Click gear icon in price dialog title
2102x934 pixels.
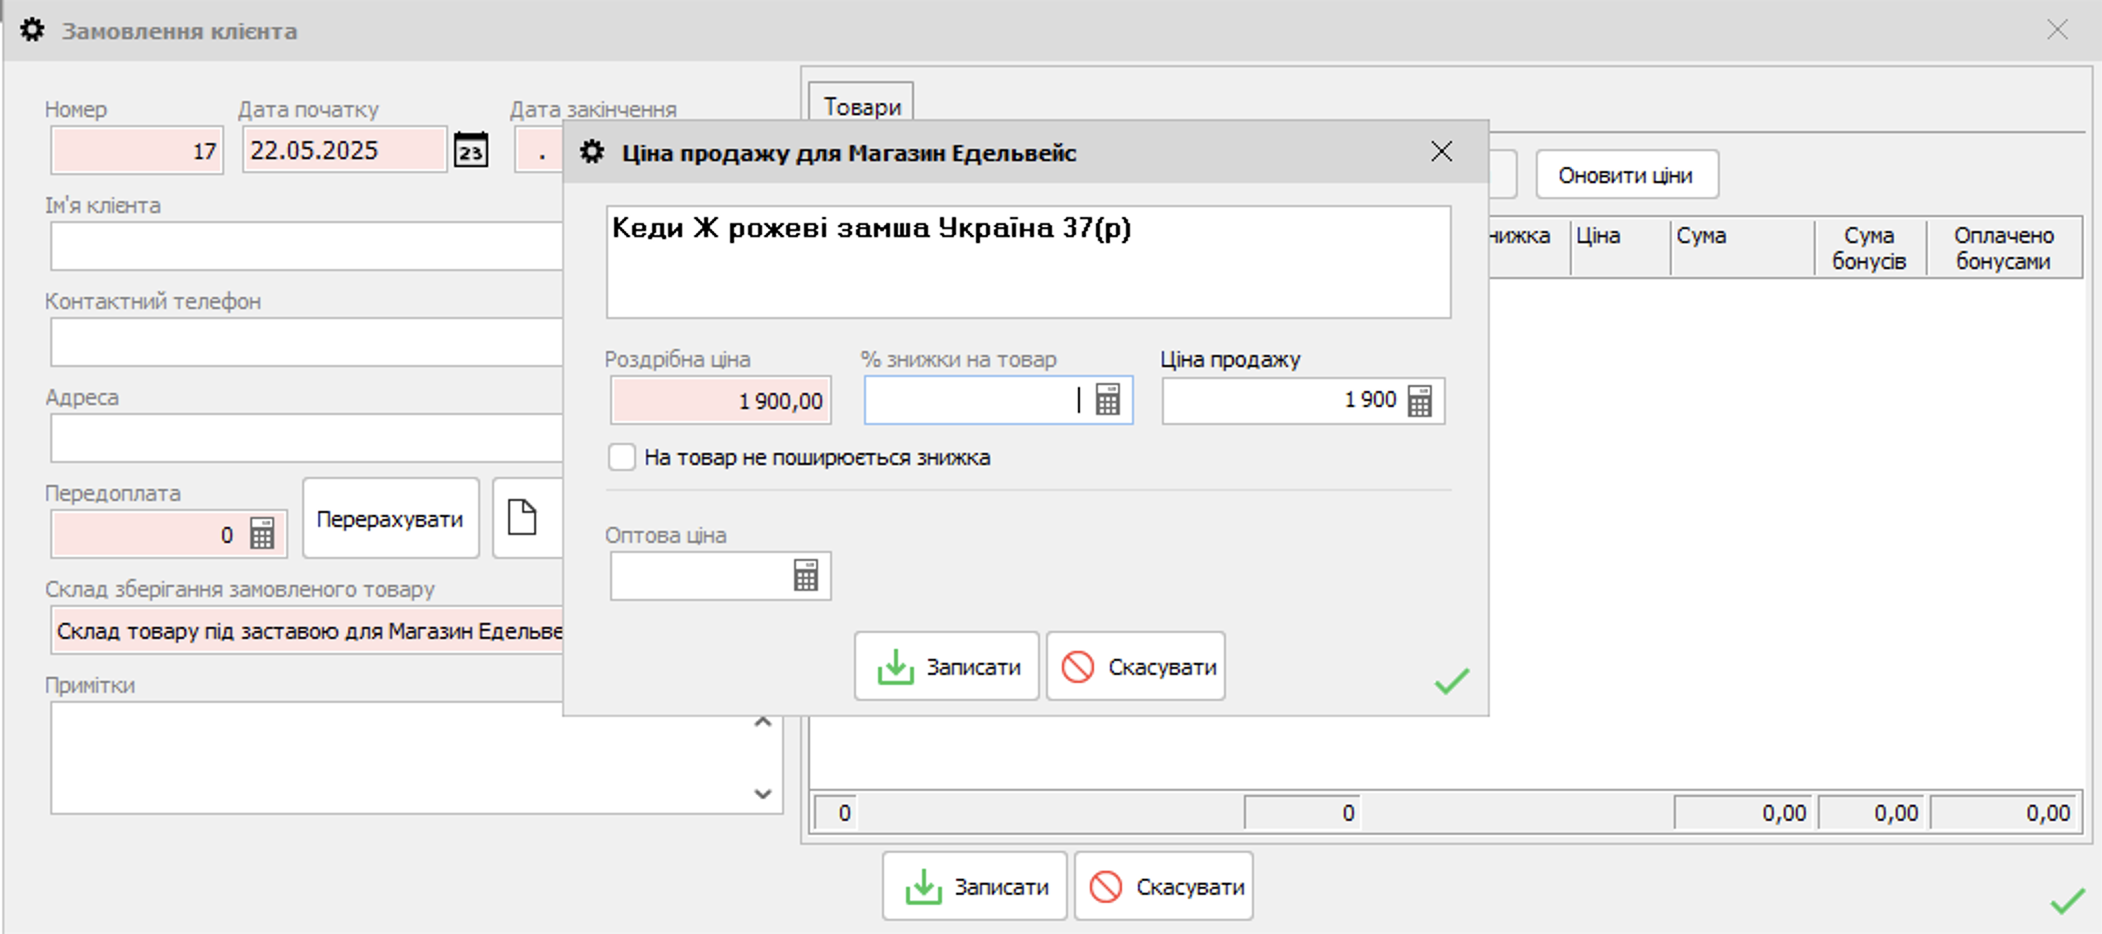(x=592, y=152)
